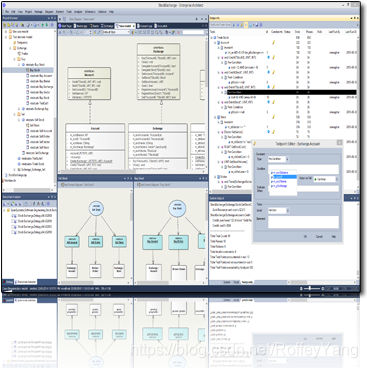Click Cancel in Testpoint Editor dialog
The width and height of the screenshot is (367, 368).
pyautogui.click(x=319, y=236)
